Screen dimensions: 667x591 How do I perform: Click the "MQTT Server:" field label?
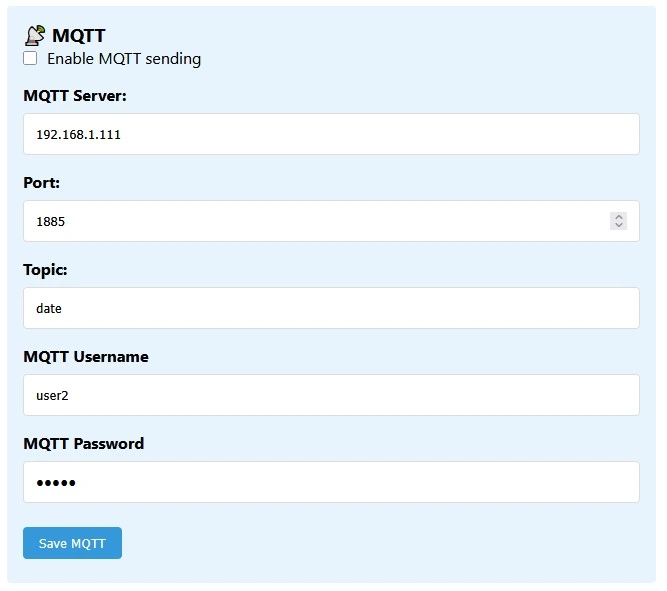click(x=75, y=96)
